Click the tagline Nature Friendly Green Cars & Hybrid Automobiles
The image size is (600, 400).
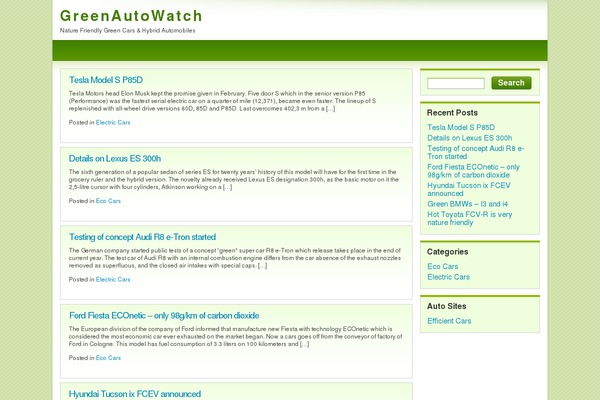point(127,31)
